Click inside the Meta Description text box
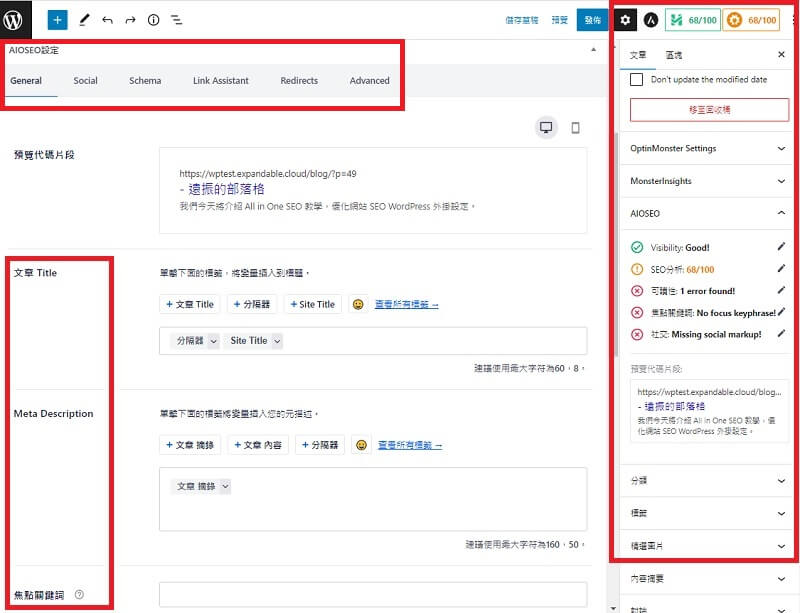 click(373, 499)
